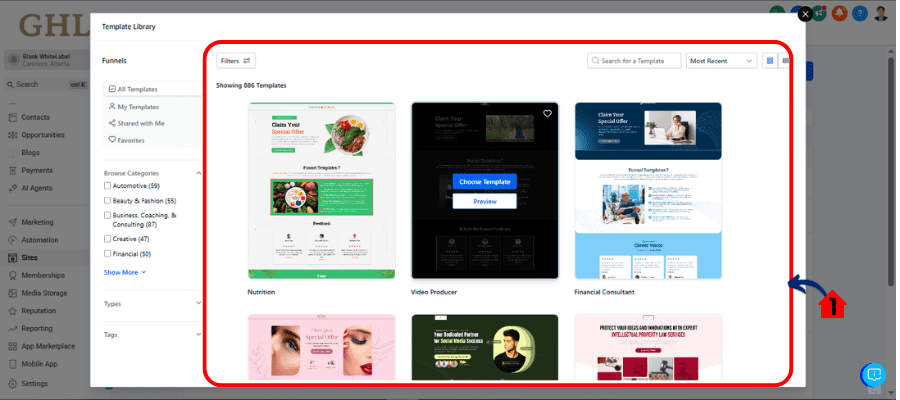Click the Mobile App icon

(13, 364)
